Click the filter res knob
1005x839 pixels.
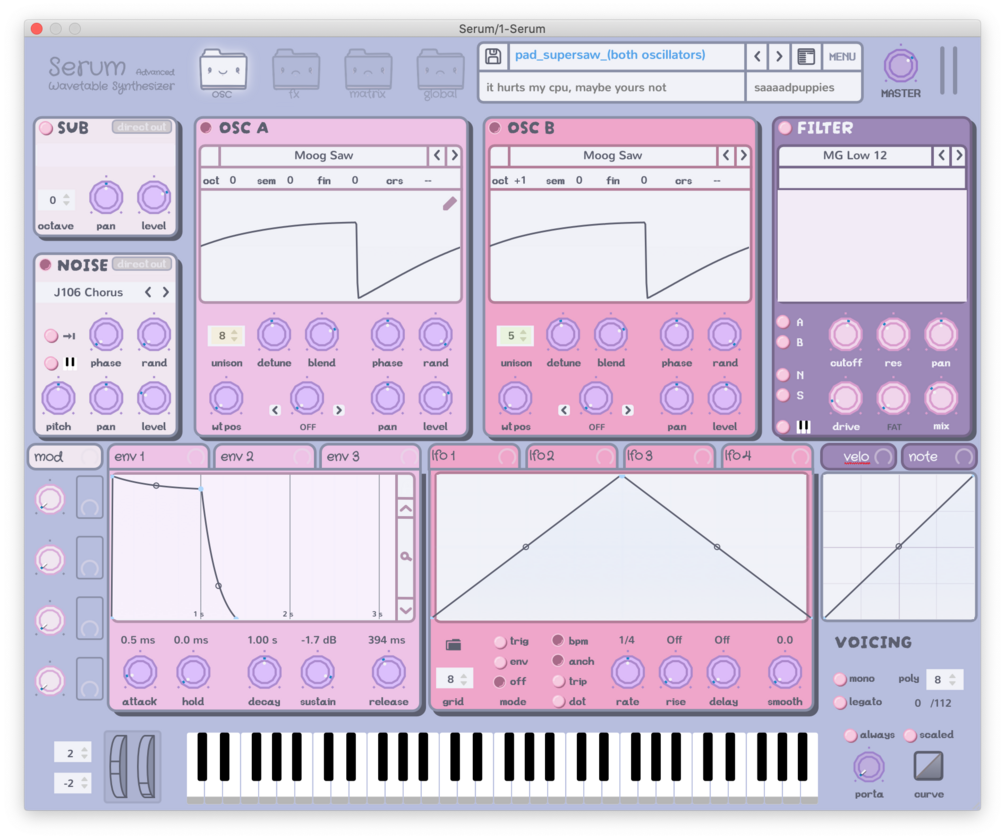[893, 335]
